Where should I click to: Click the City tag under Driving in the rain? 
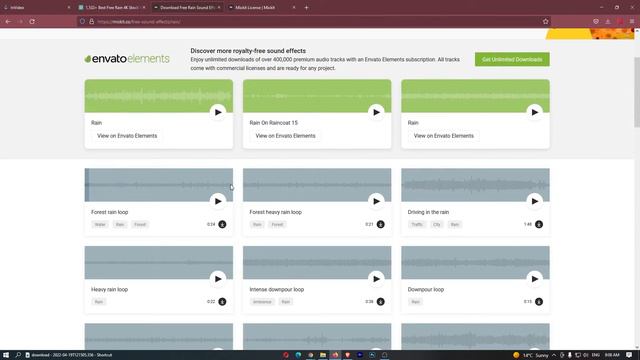coord(437,224)
